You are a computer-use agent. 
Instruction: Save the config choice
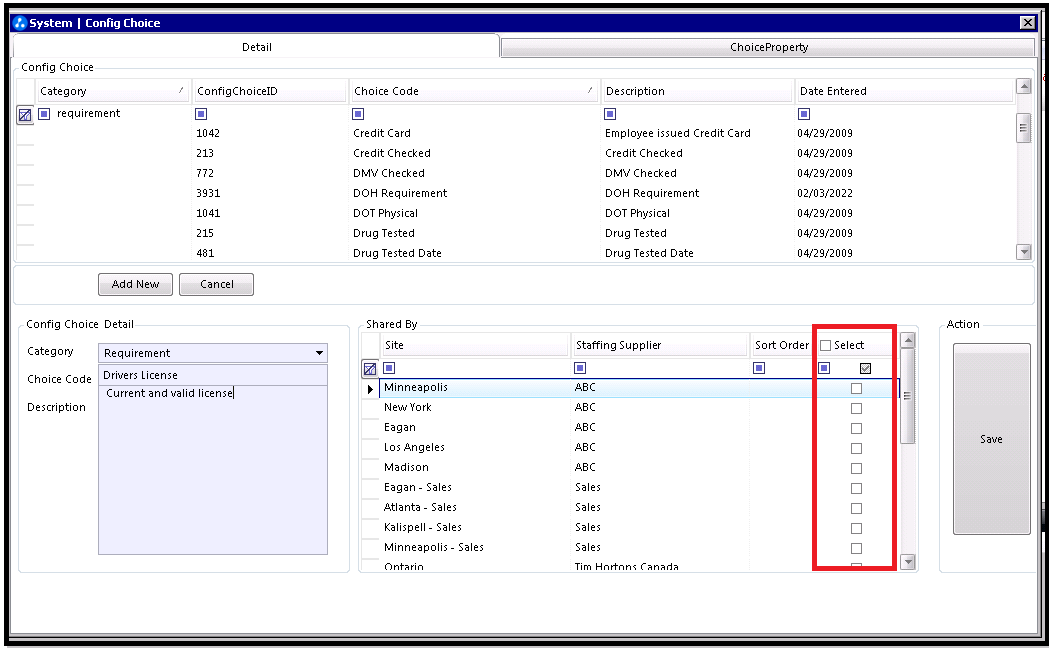(x=991, y=439)
